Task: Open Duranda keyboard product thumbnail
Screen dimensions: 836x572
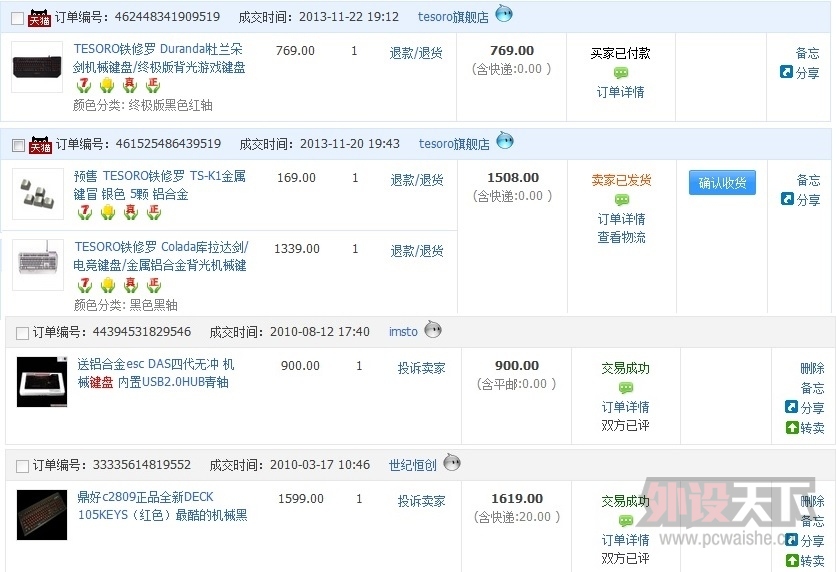Action: (x=37, y=67)
